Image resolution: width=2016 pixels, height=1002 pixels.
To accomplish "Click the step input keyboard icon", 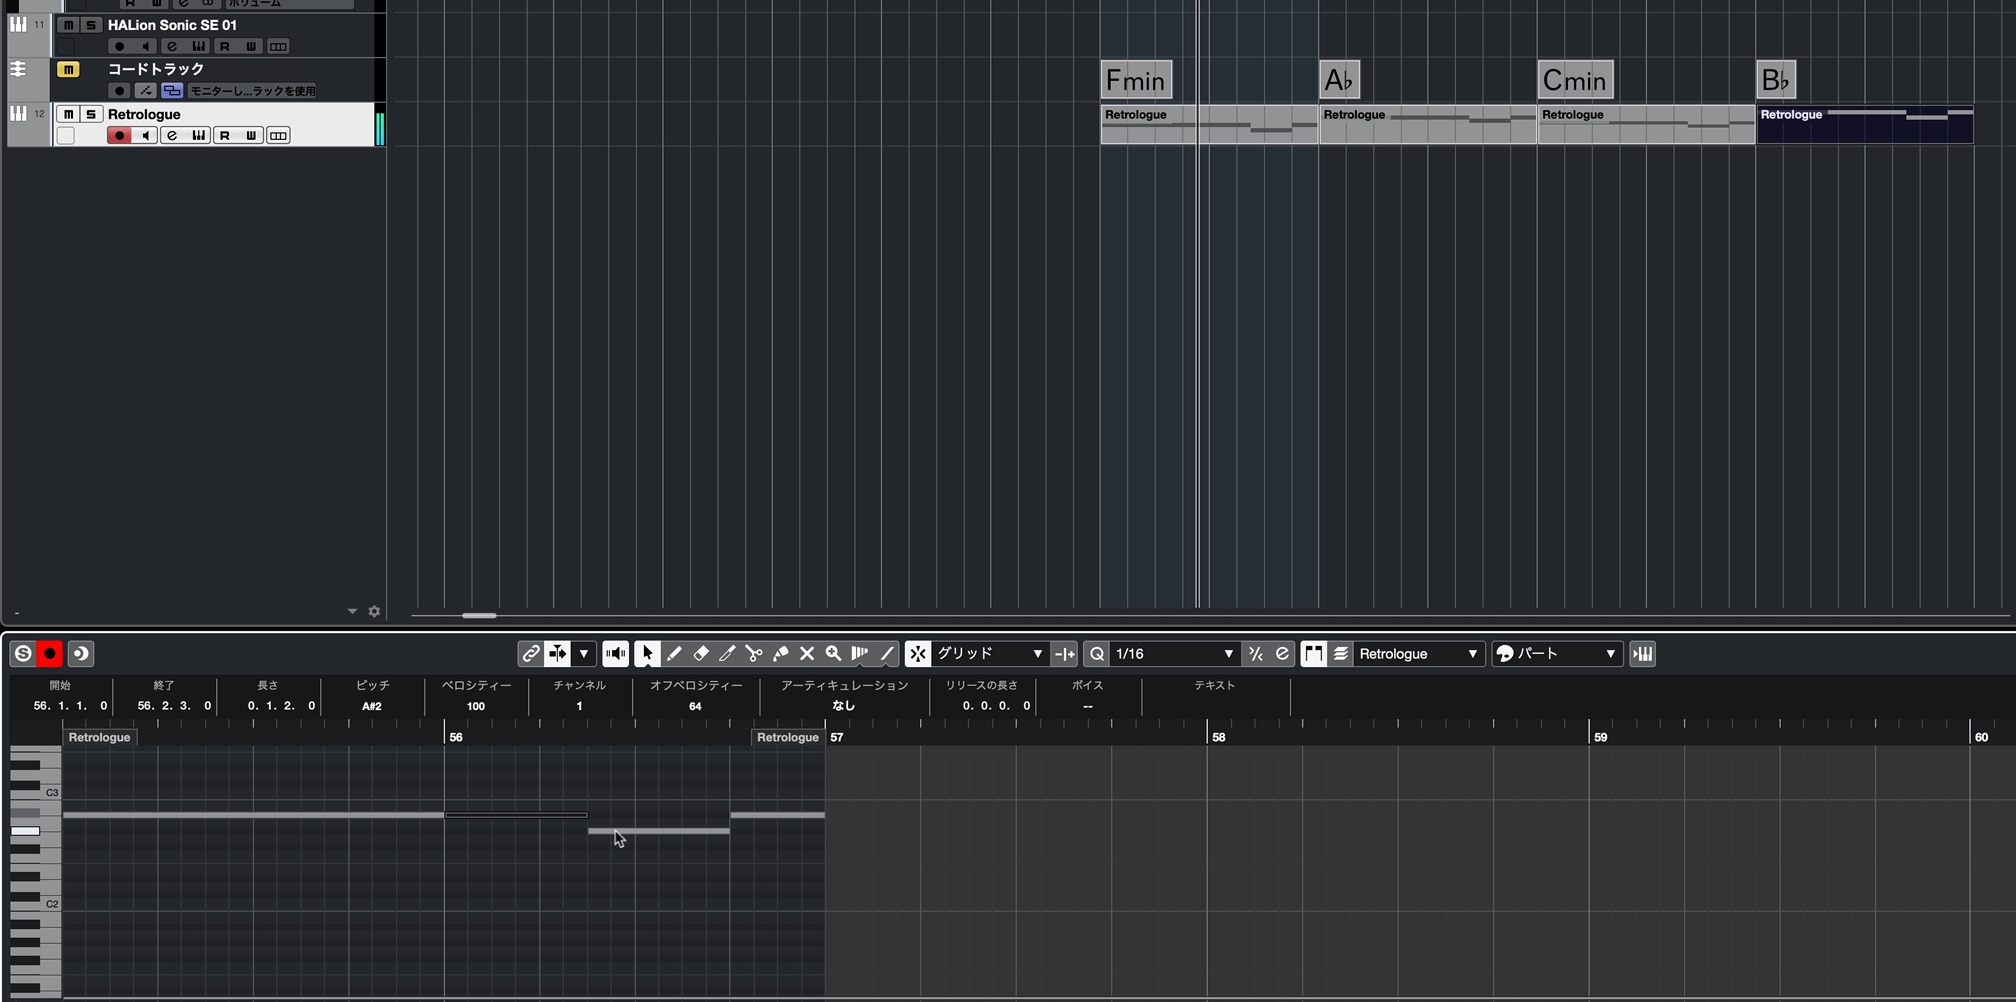I will 1643,654.
